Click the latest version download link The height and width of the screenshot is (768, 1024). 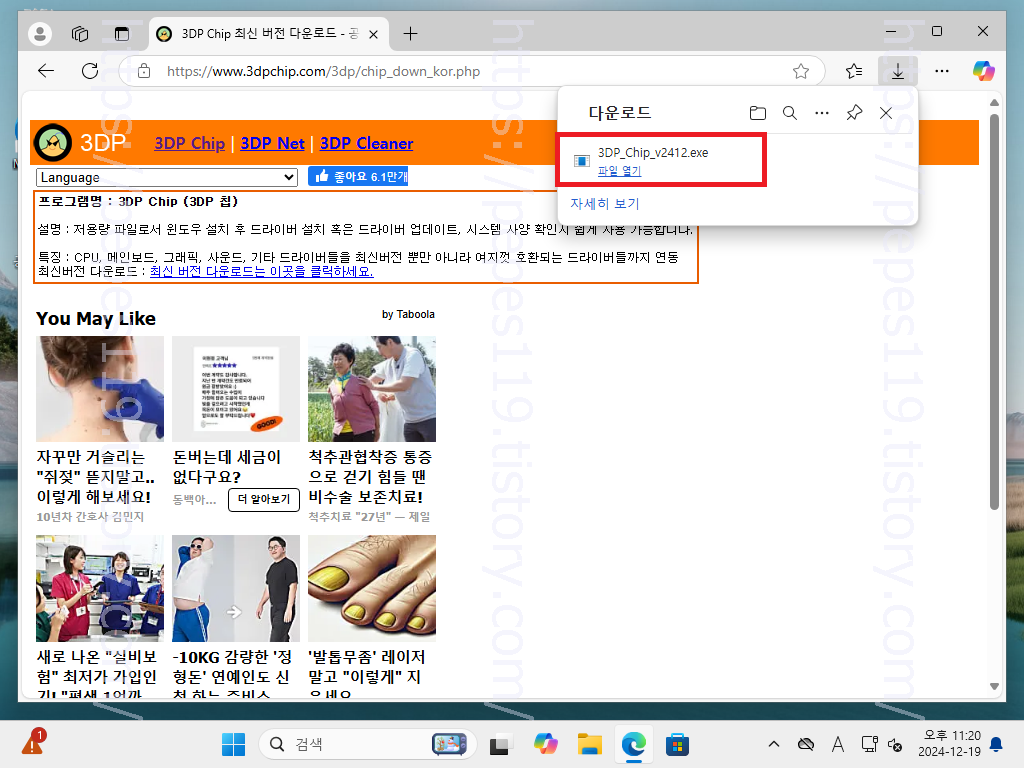[261, 271]
